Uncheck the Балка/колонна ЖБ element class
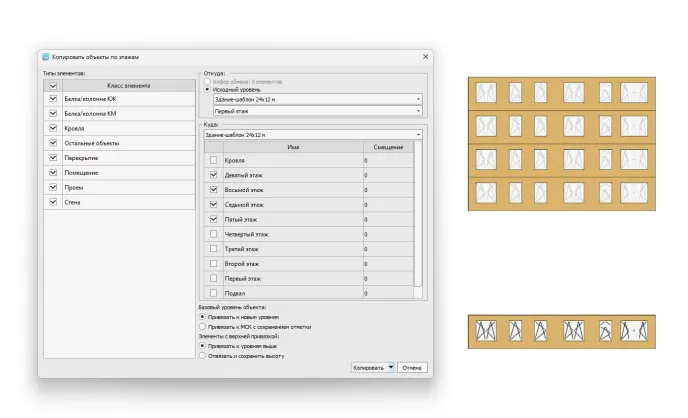Image resolution: width=688 pixels, height=418 pixels. point(53,99)
